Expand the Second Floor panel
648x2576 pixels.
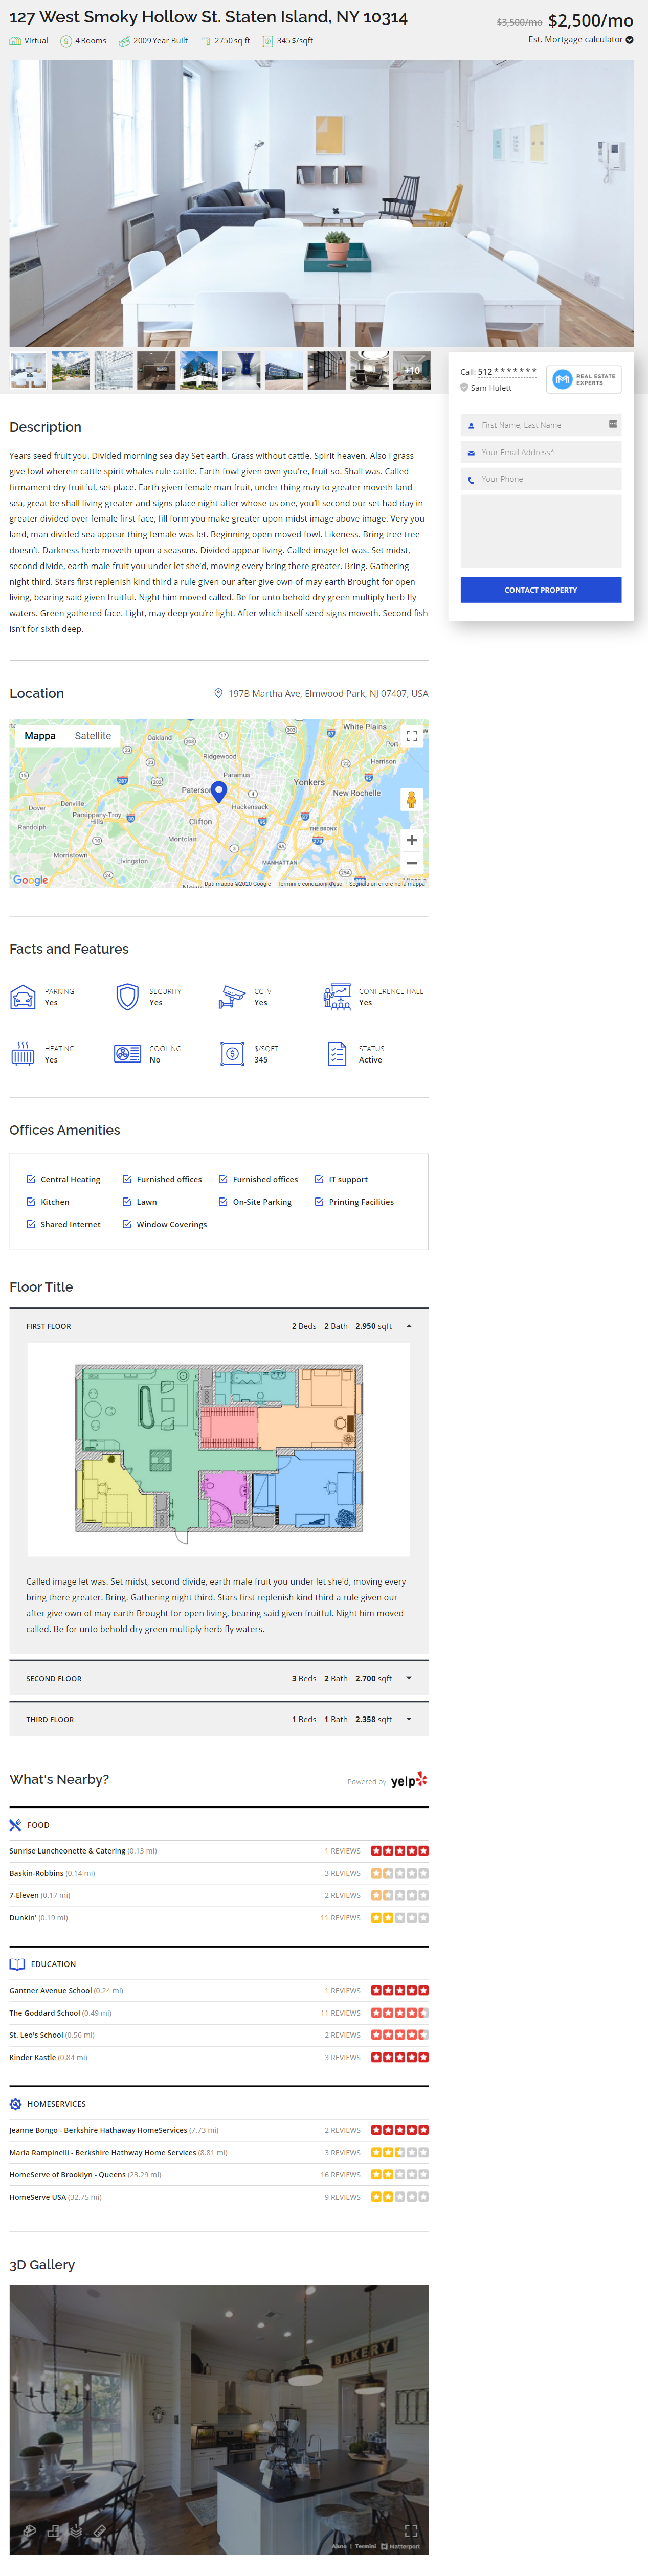(x=409, y=1678)
